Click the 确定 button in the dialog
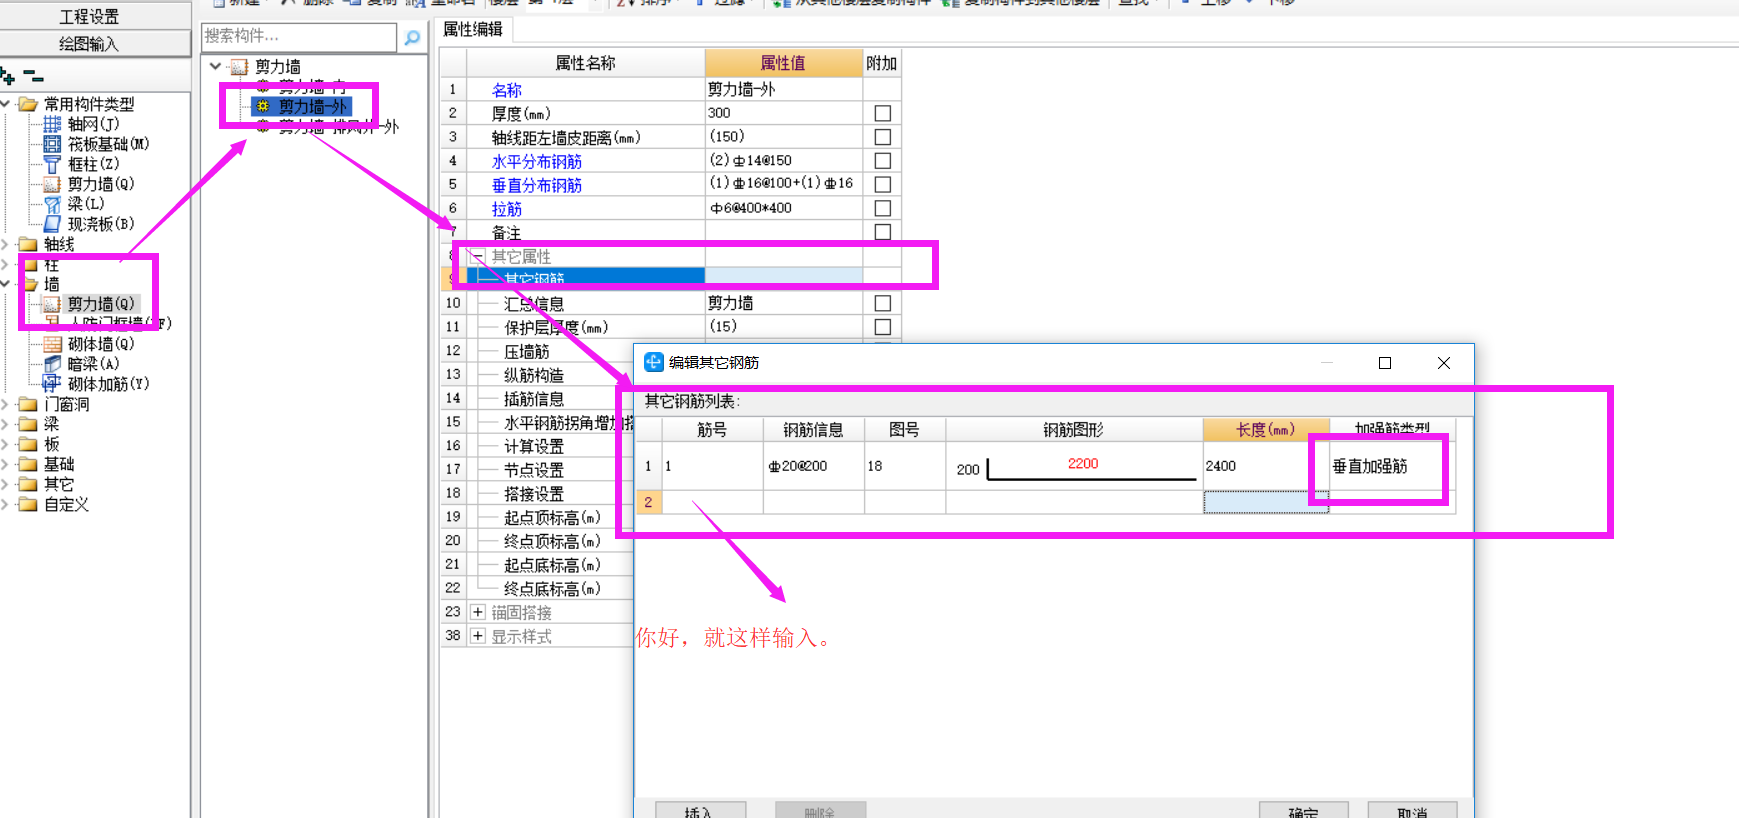 [1303, 811]
